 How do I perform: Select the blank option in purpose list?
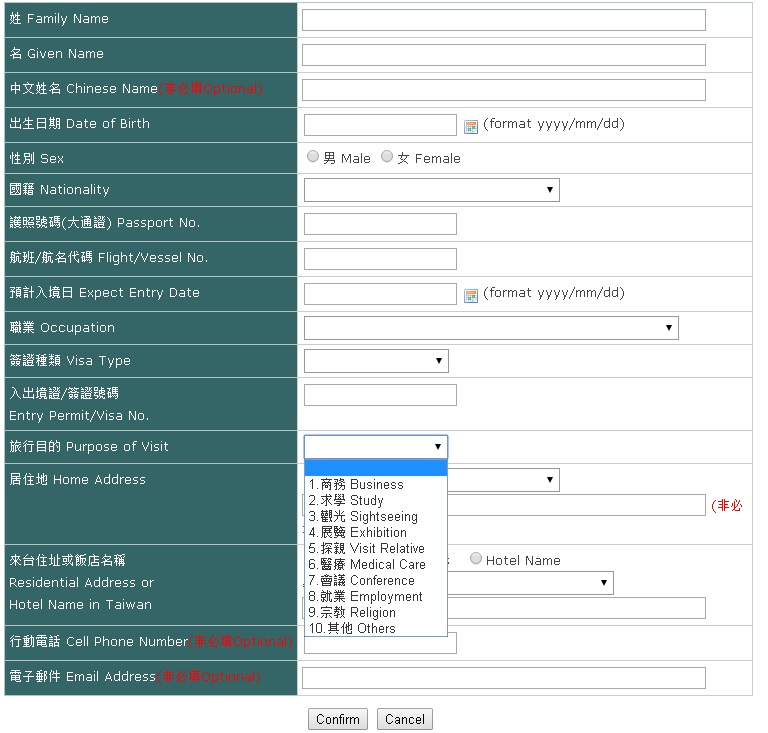tap(376, 468)
